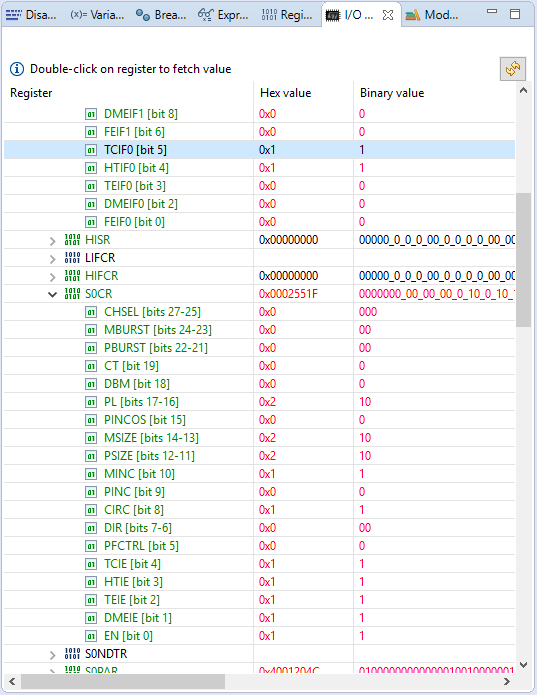Click S0CR hex value 0x0002551F
The height and width of the screenshot is (695, 537).
[288, 294]
